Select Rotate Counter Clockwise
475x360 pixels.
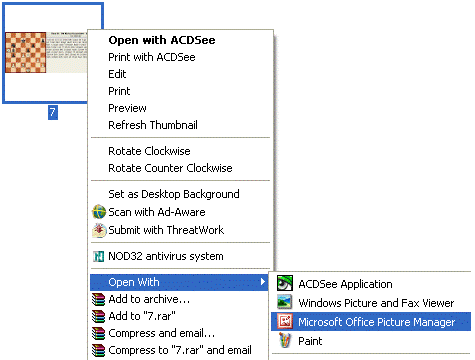click(180, 168)
